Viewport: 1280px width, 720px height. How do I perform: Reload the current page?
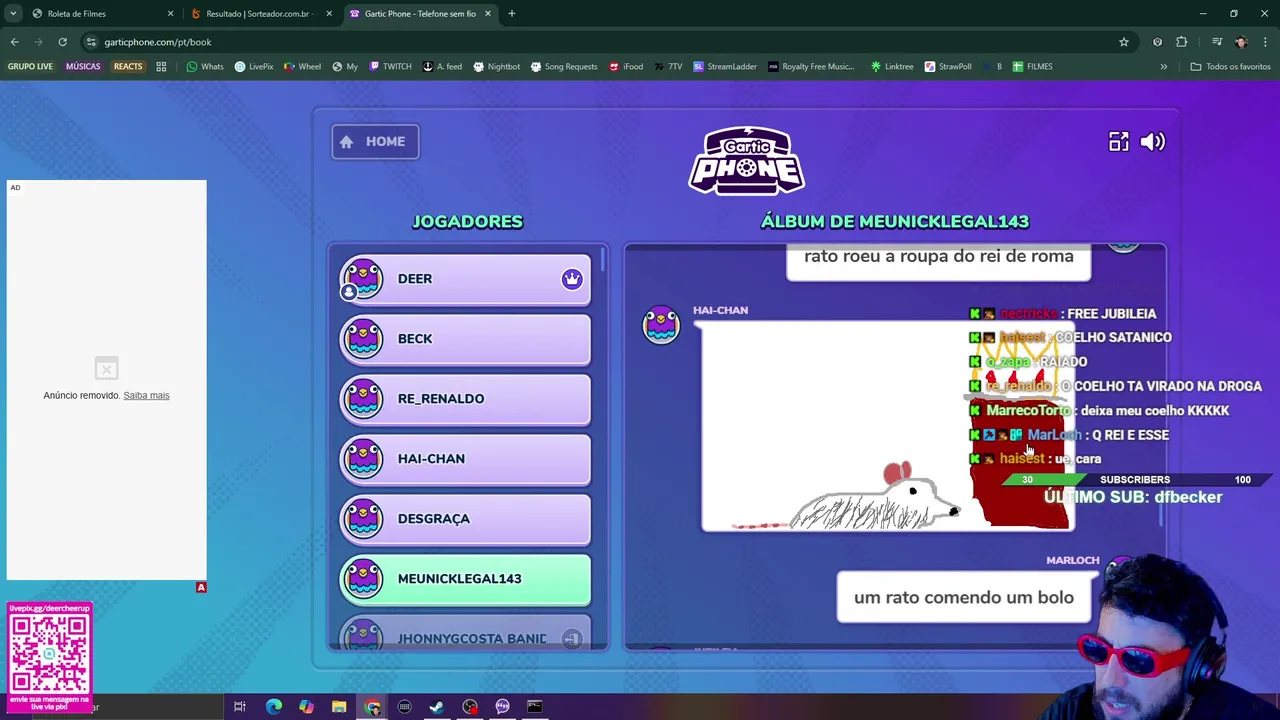click(62, 42)
